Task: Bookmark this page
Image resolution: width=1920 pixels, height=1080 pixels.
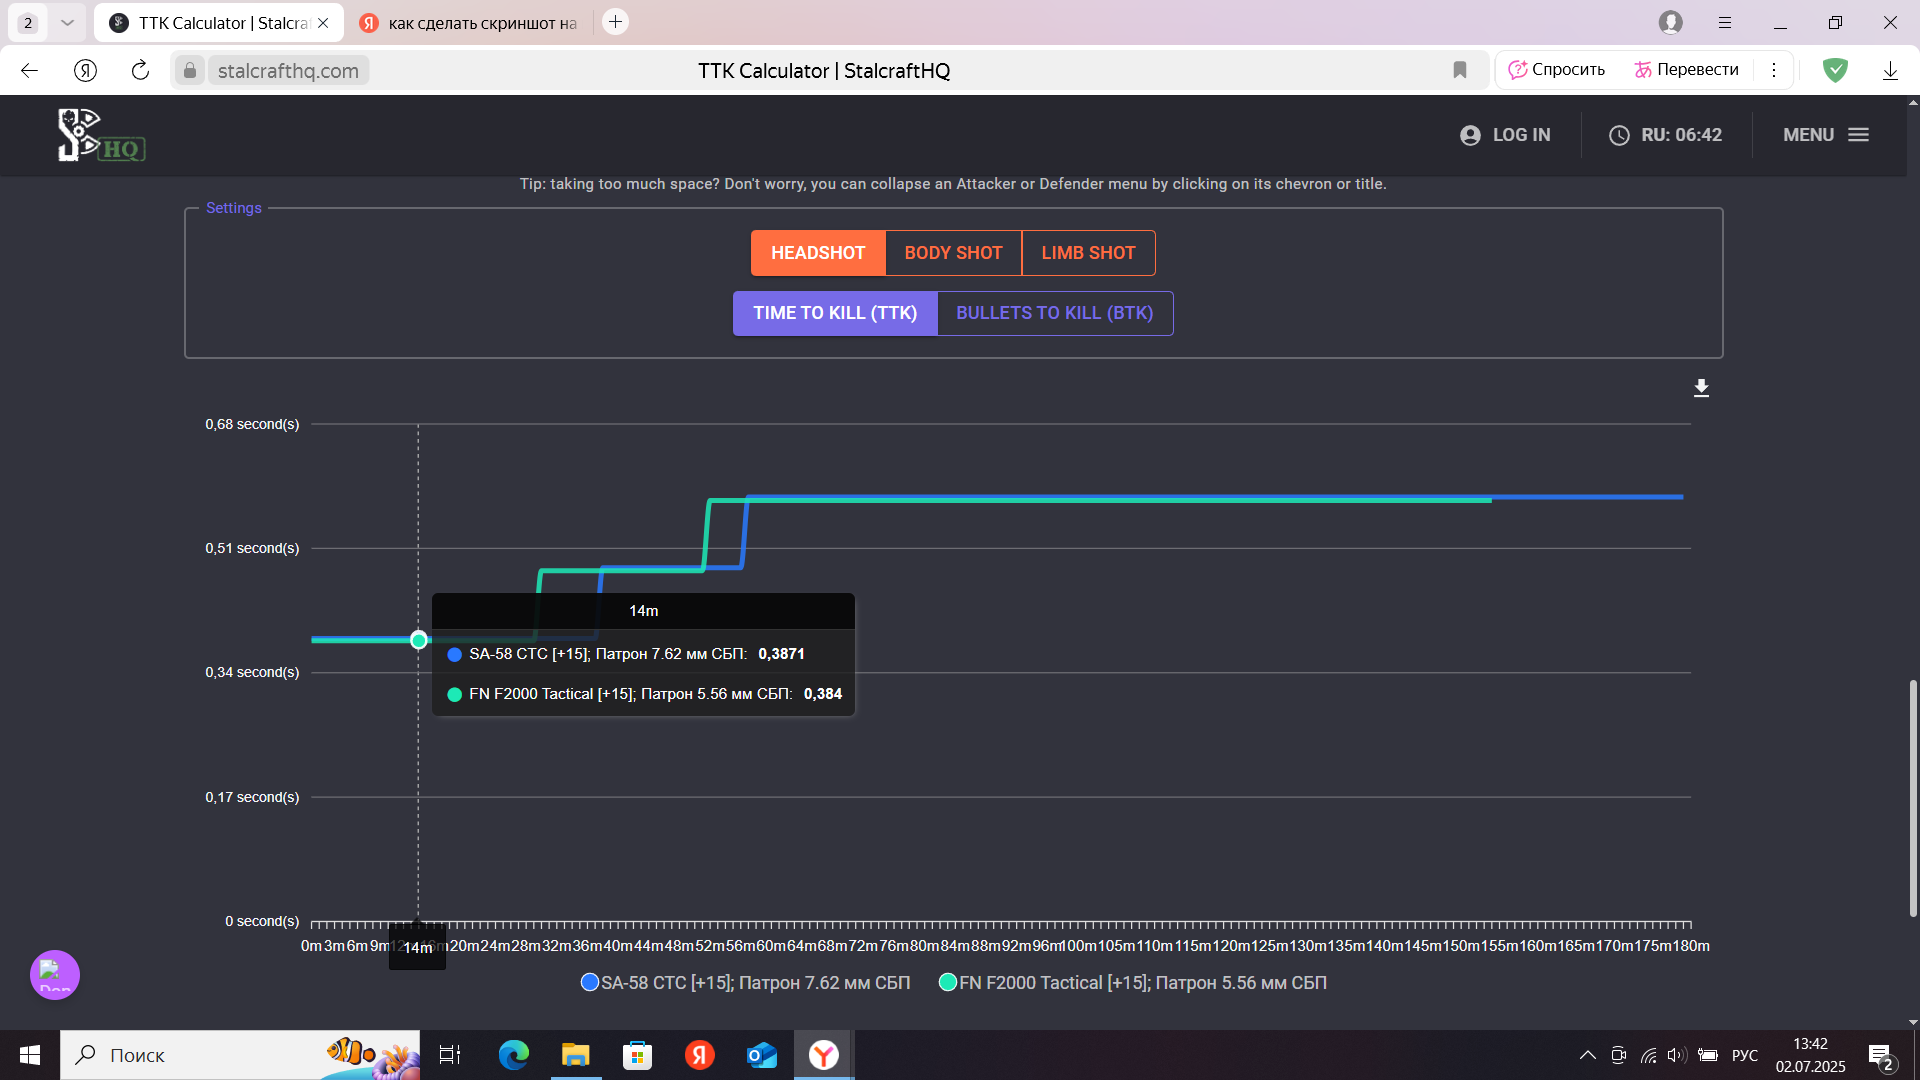Action: (x=1460, y=70)
